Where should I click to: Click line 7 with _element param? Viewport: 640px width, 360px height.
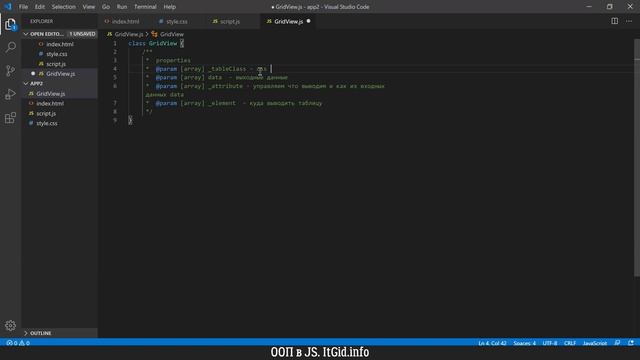point(234,103)
